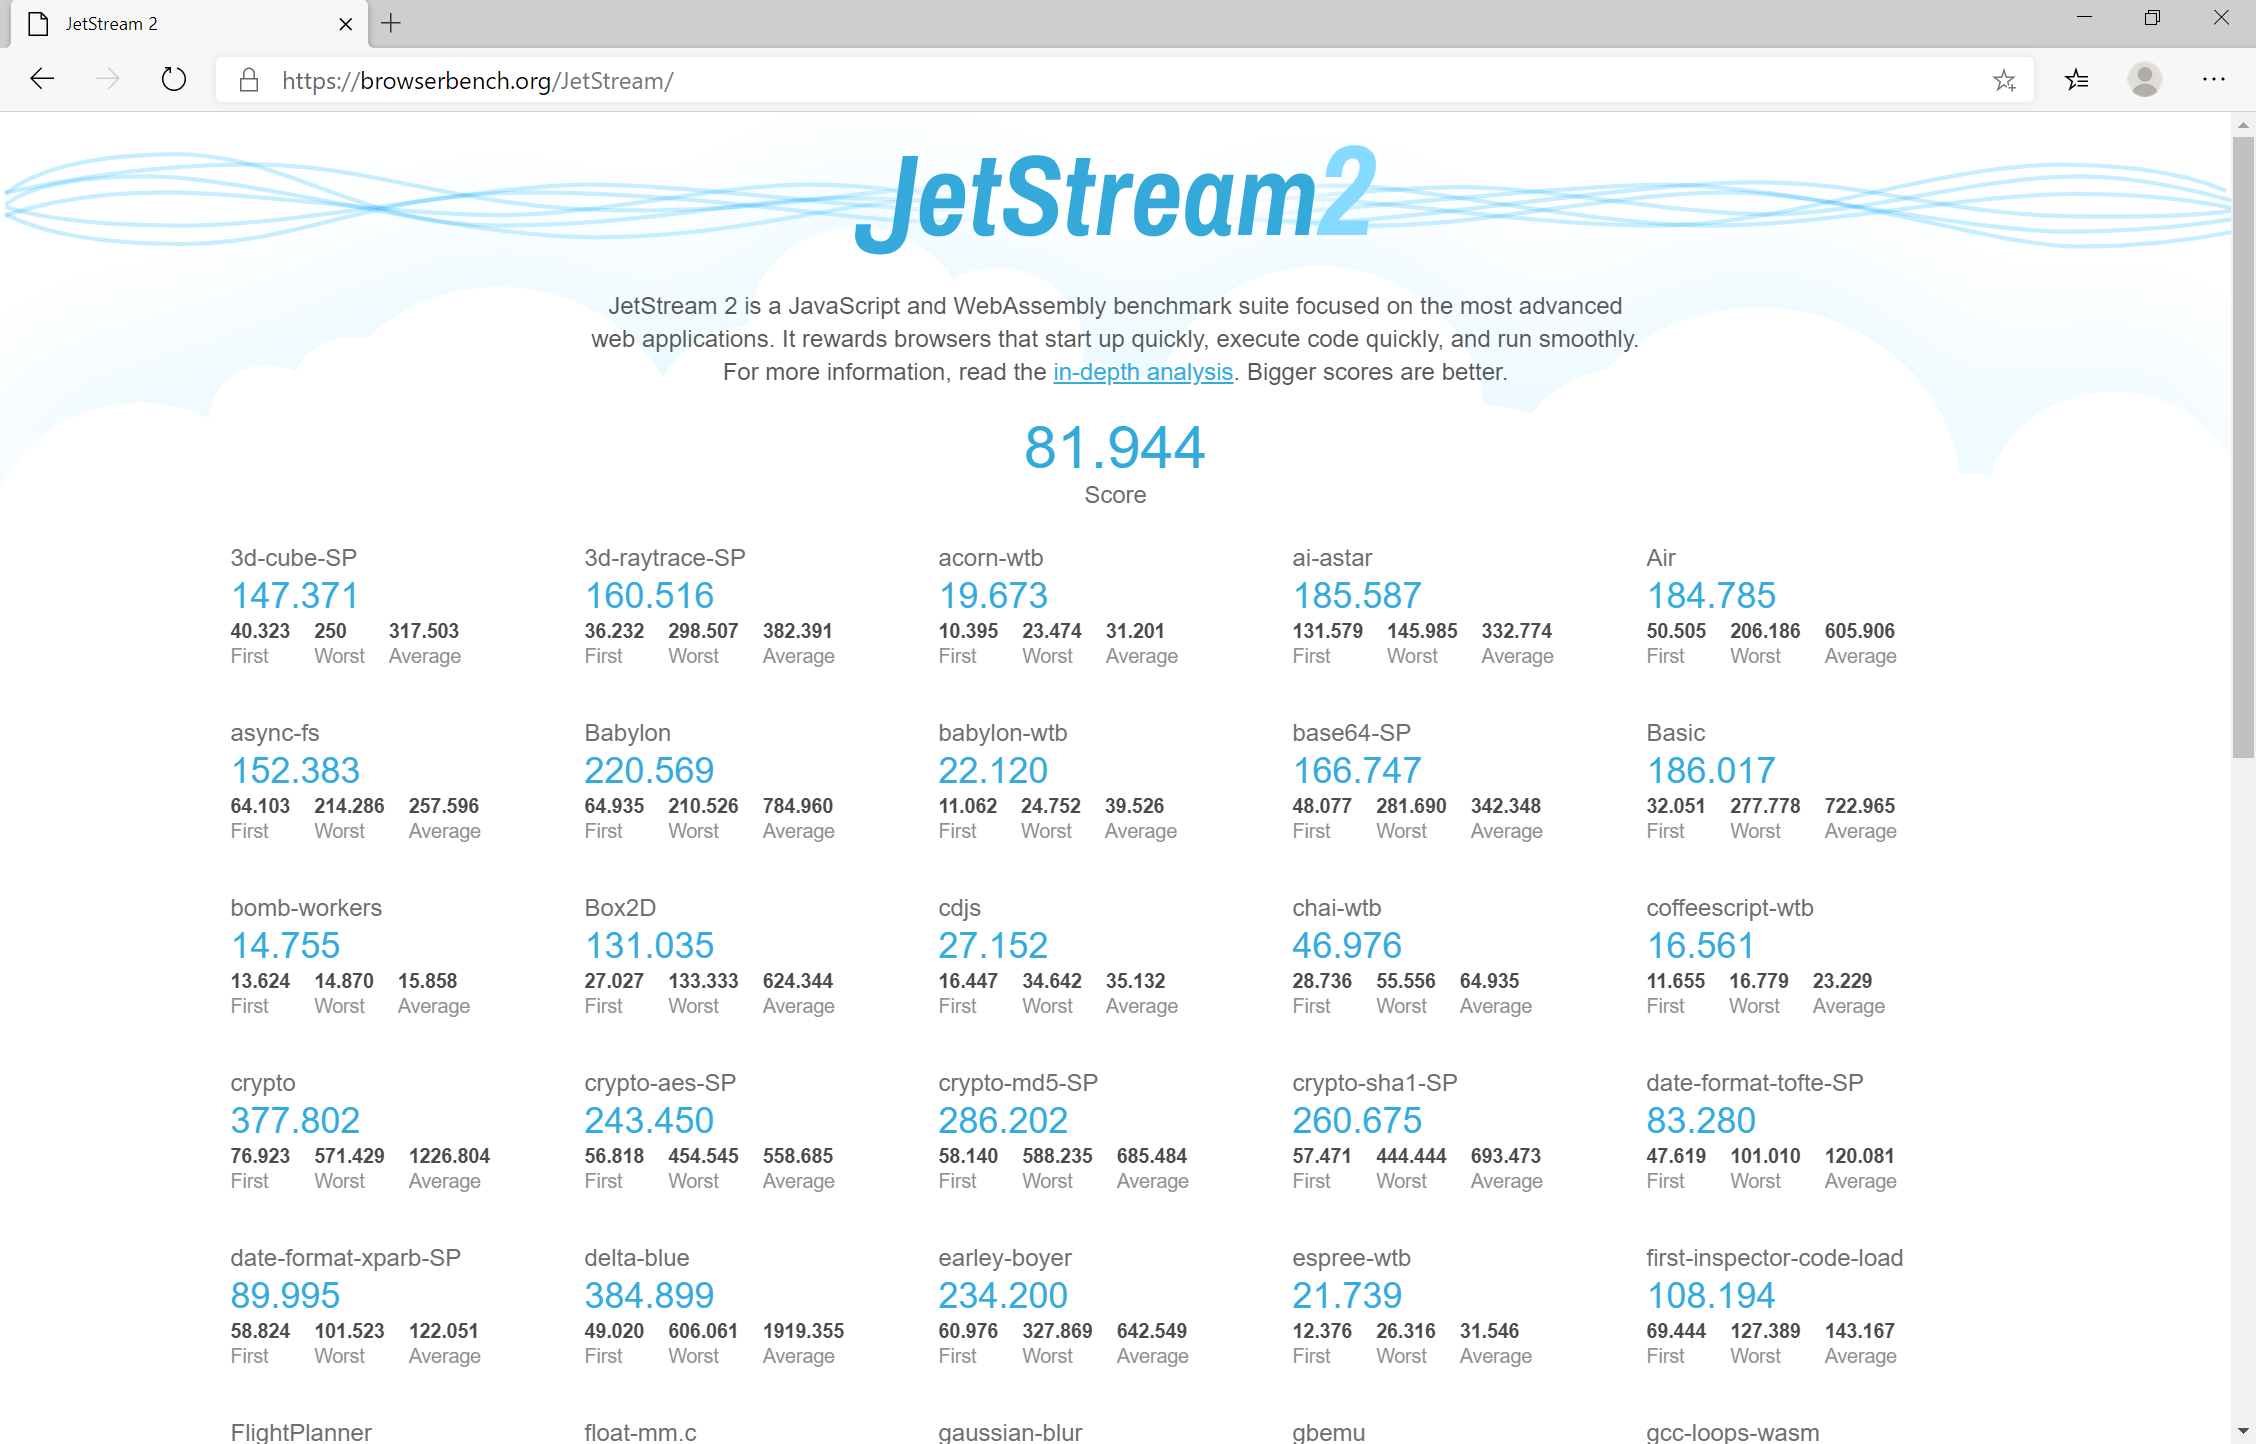
Task: Click the overall score 81.944
Action: pos(1115,447)
